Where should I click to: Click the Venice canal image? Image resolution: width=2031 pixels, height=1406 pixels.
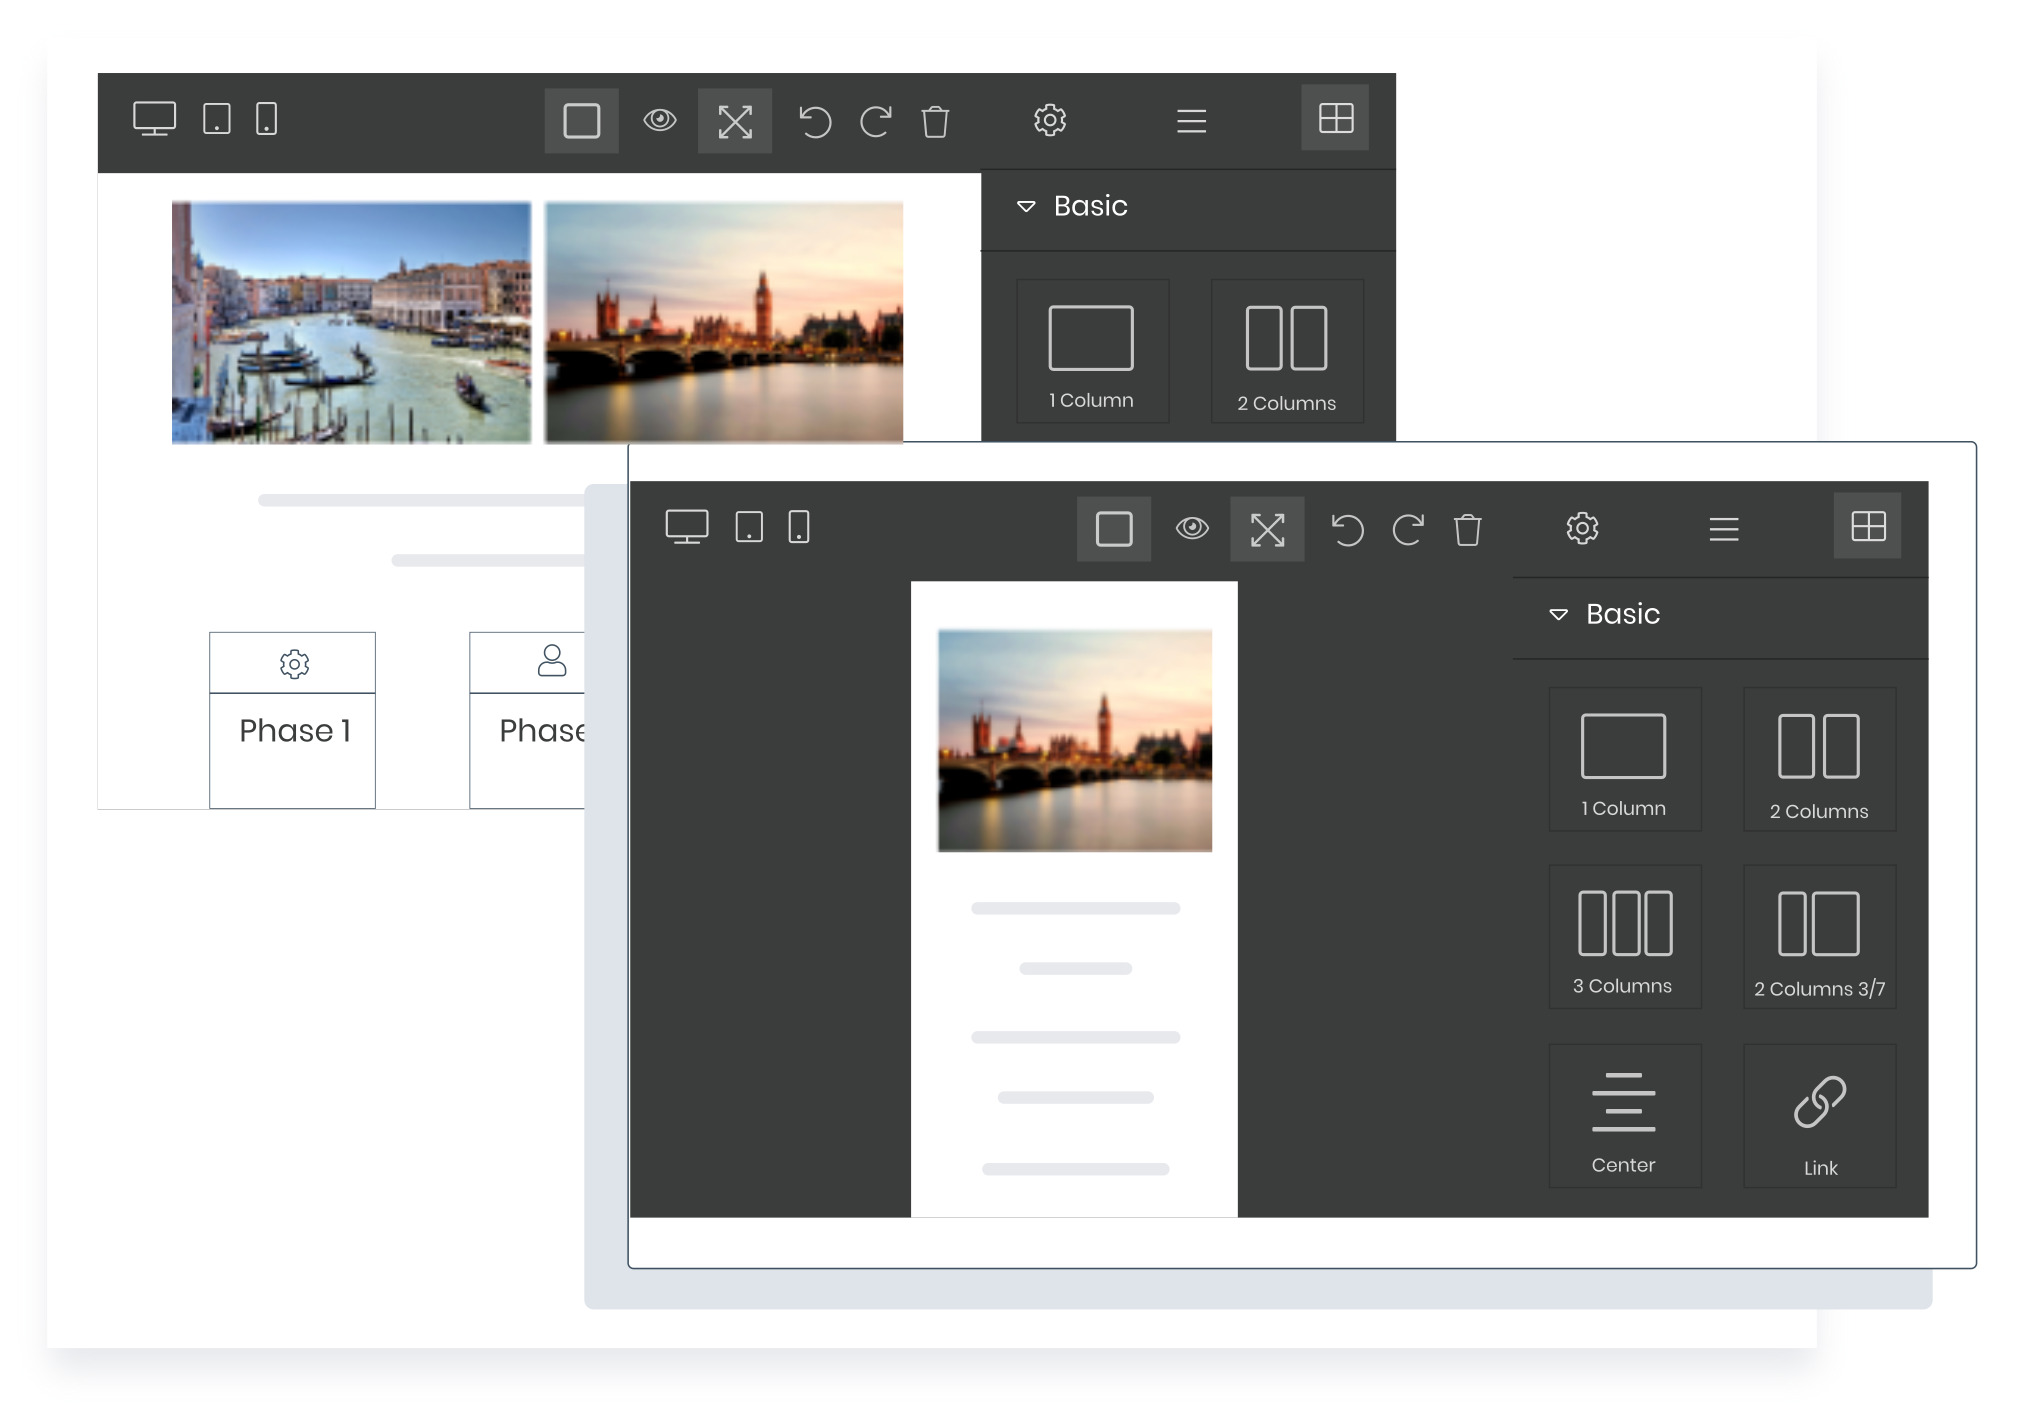351,322
